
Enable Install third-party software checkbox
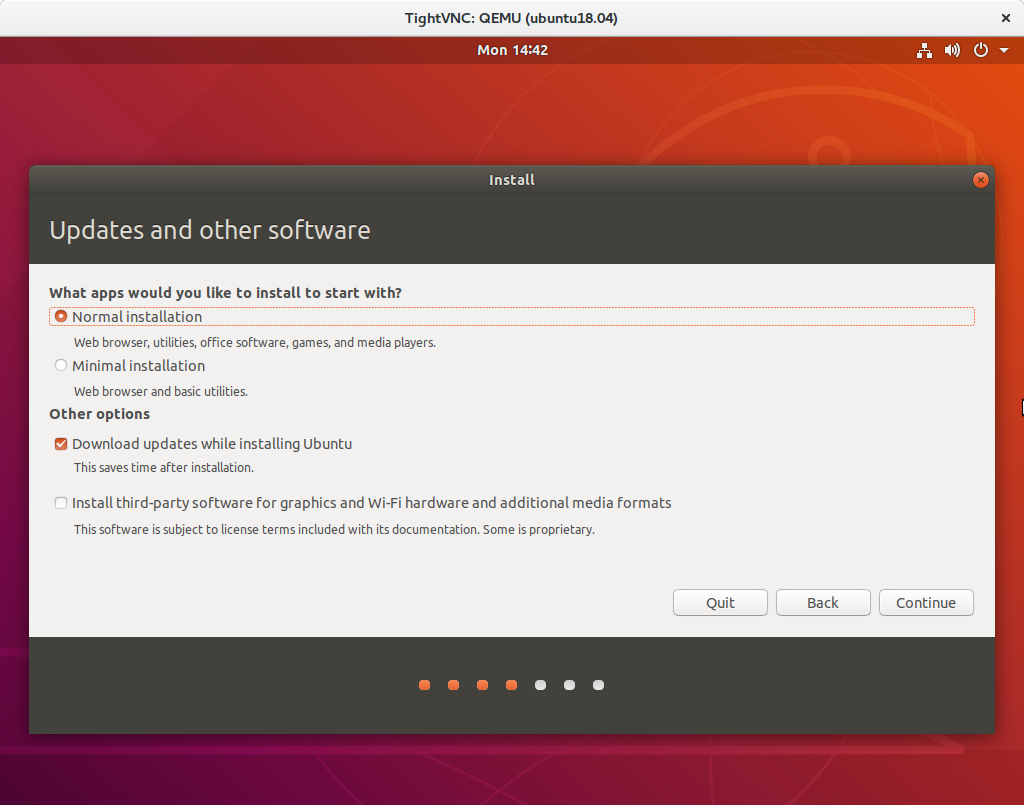[x=61, y=503]
